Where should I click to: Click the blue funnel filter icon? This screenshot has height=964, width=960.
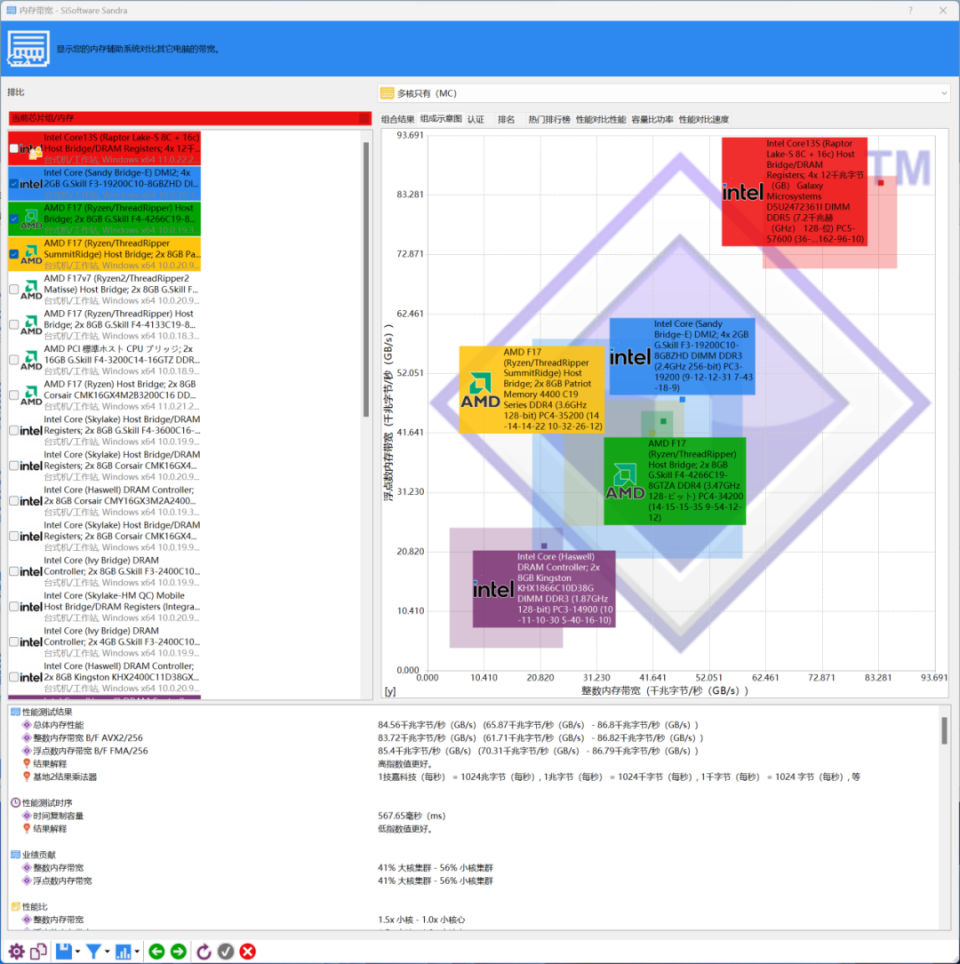pos(93,951)
